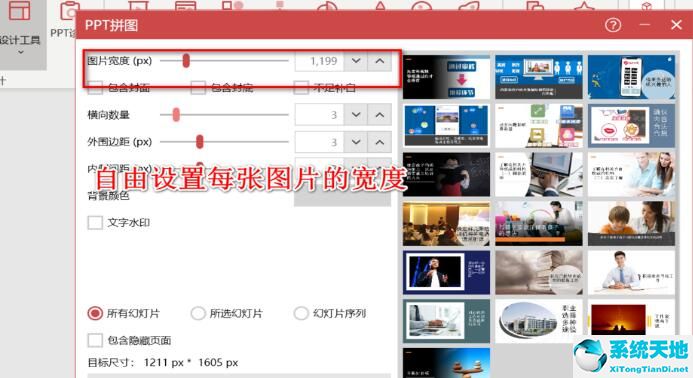693x378 pixels.
Task: Toggle the 包含封面 checkbox
Action: pos(95,88)
